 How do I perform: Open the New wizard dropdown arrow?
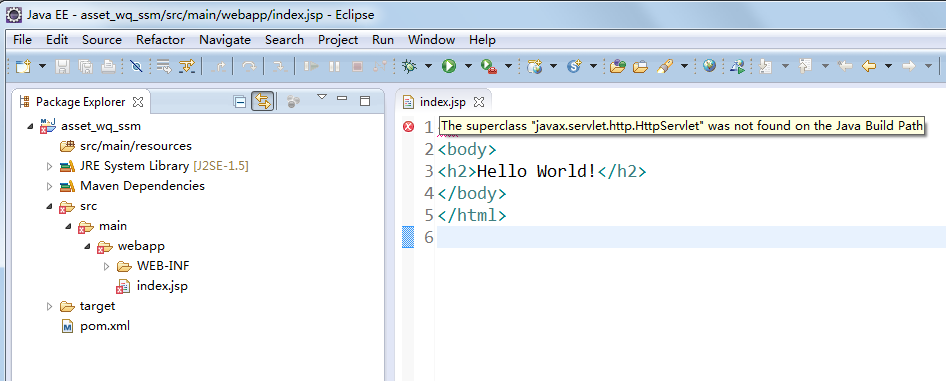point(42,66)
